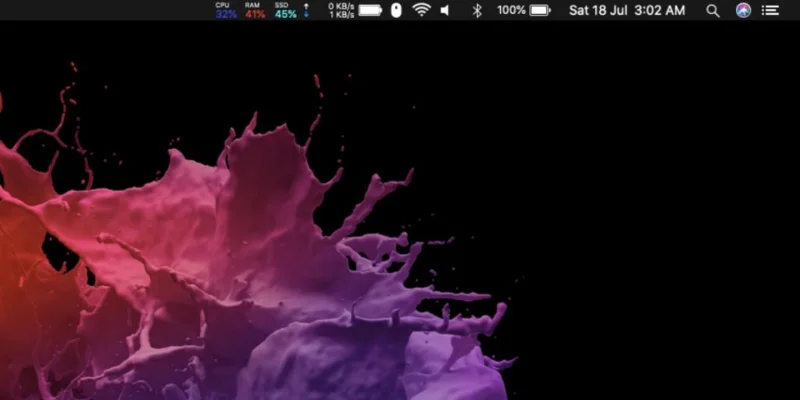Open the RAM 41% memory monitor
This screenshot has height=400, width=800.
point(255,10)
